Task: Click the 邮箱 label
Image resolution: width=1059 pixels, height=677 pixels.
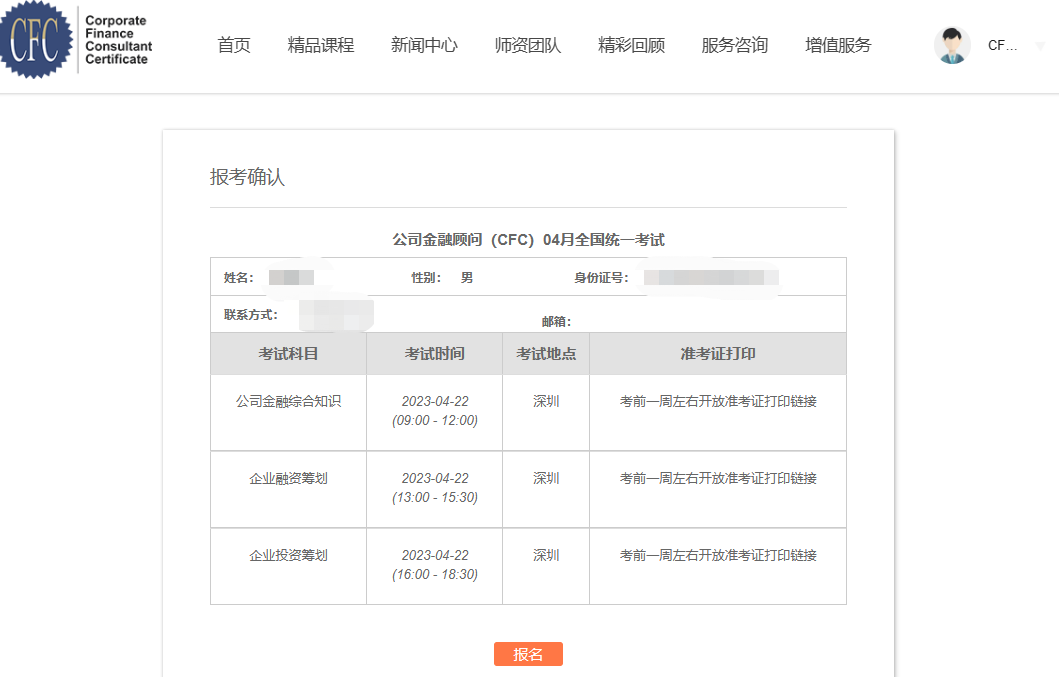Action: [557, 322]
